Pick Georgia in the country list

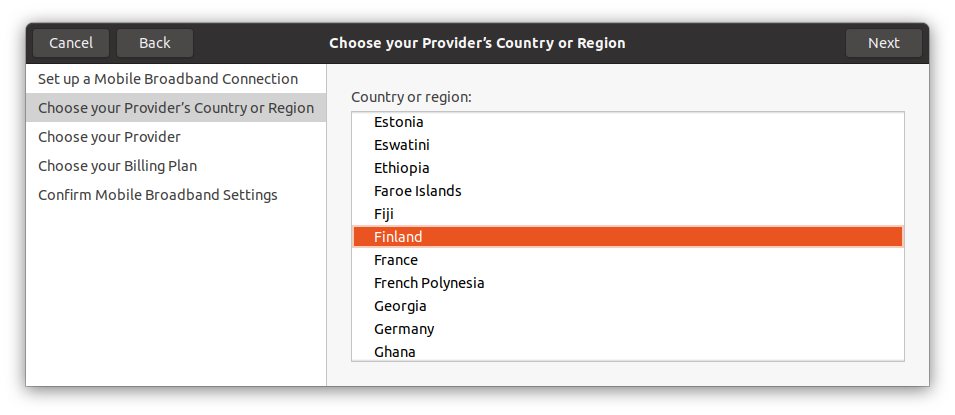[x=400, y=306]
